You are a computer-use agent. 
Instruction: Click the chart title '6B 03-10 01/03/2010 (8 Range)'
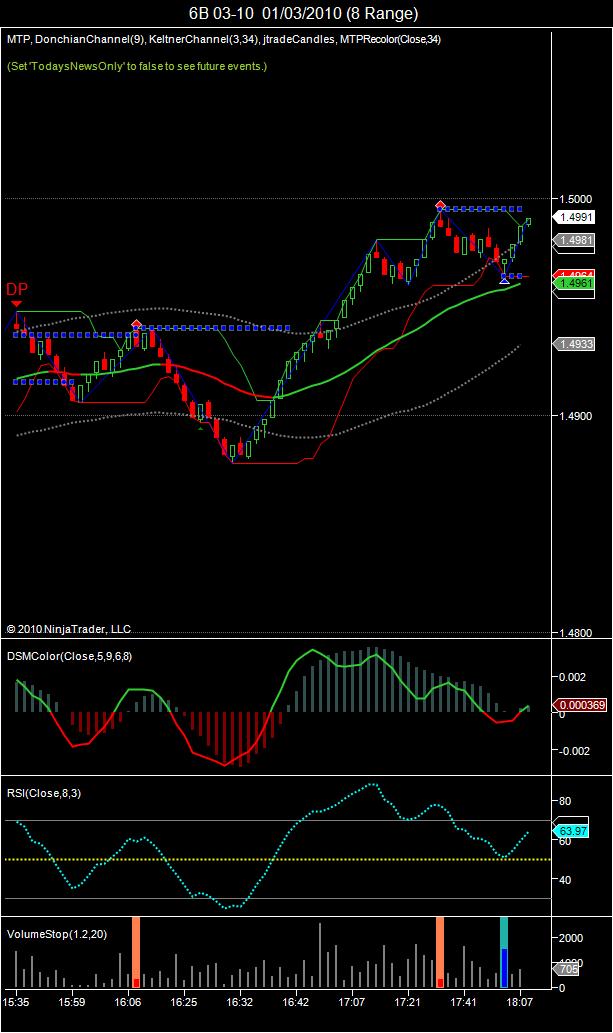point(304,13)
